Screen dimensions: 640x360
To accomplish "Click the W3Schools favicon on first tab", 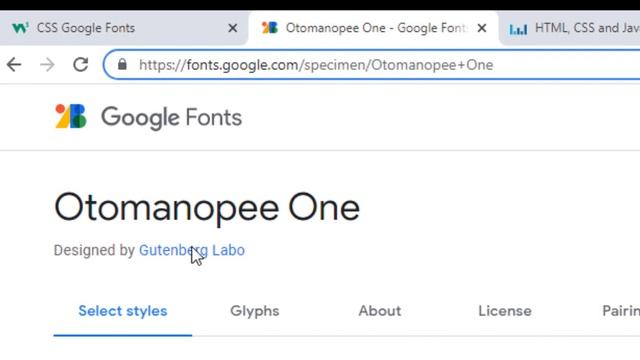I will 20,28.
